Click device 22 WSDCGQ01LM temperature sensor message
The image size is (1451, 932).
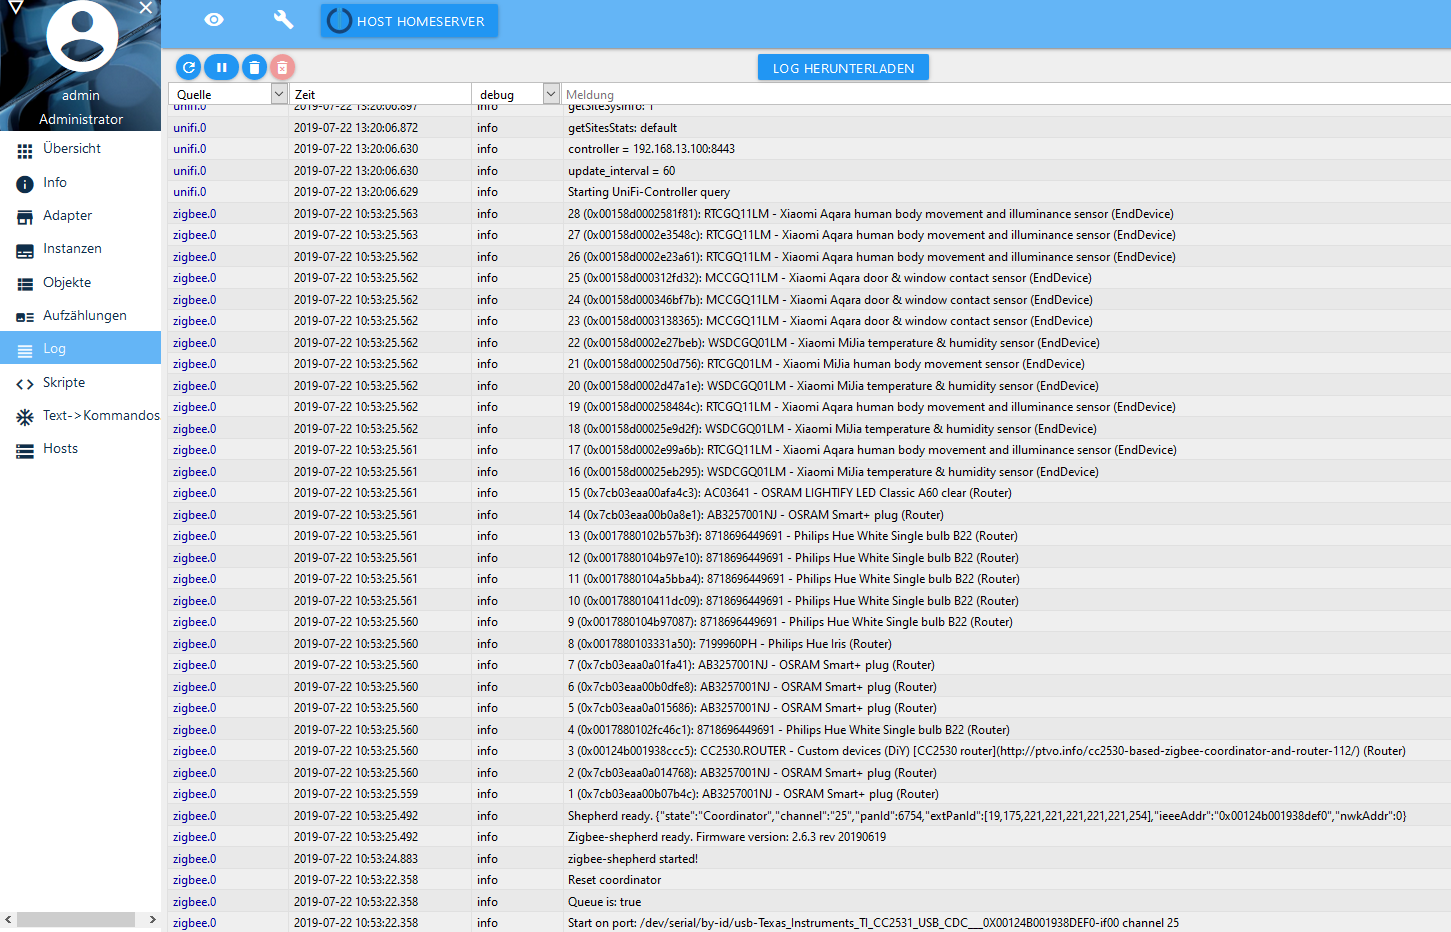(834, 343)
